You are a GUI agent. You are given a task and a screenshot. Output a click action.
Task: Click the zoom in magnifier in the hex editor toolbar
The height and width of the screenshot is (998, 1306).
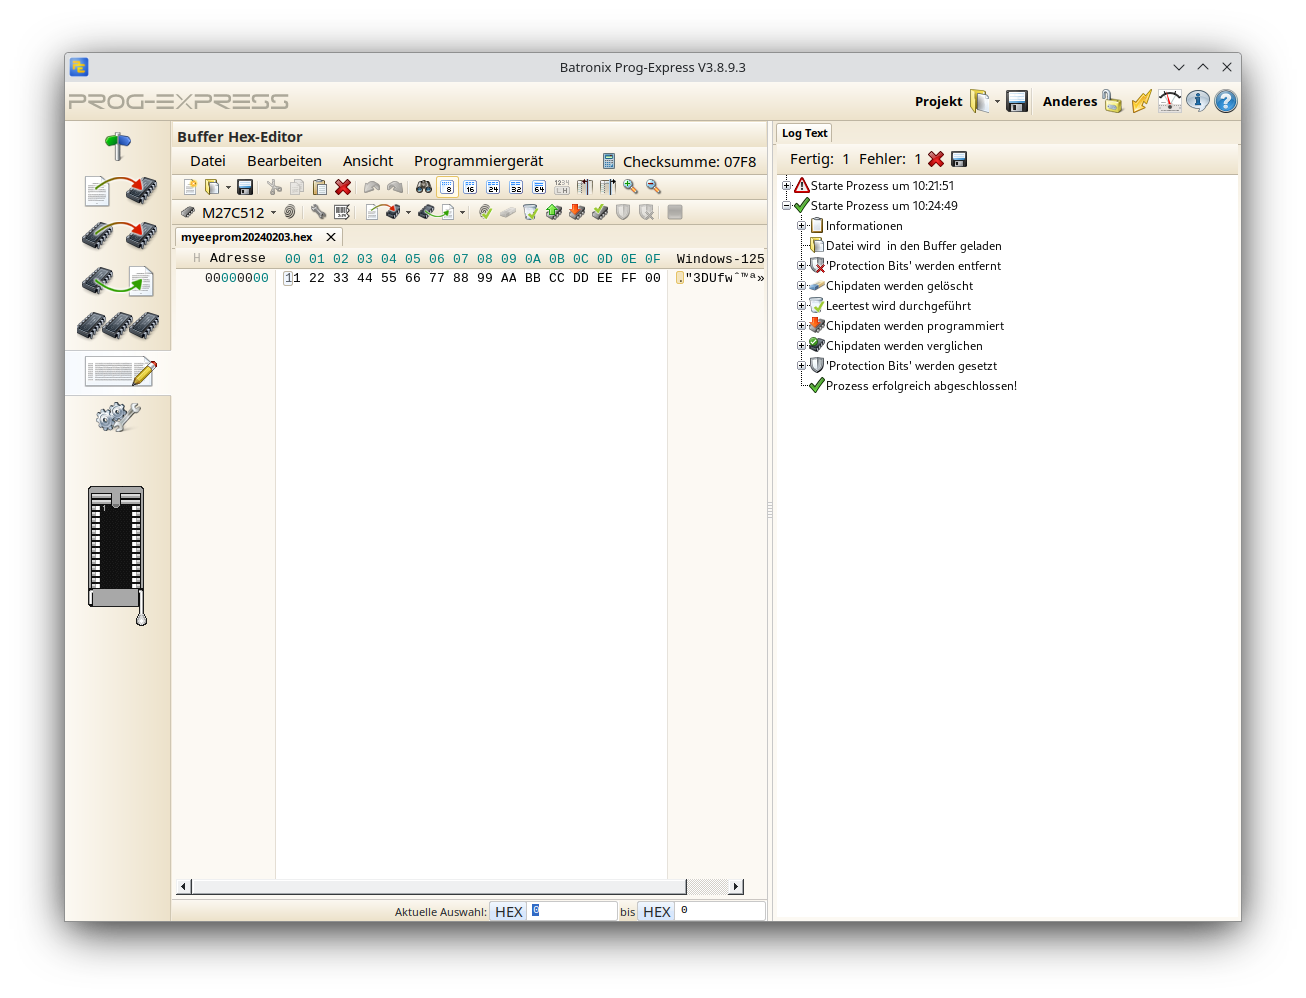pyautogui.click(x=630, y=186)
